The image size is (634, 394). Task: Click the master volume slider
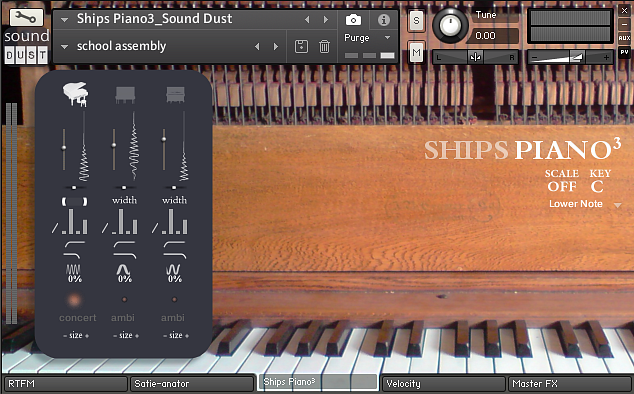pos(571,57)
